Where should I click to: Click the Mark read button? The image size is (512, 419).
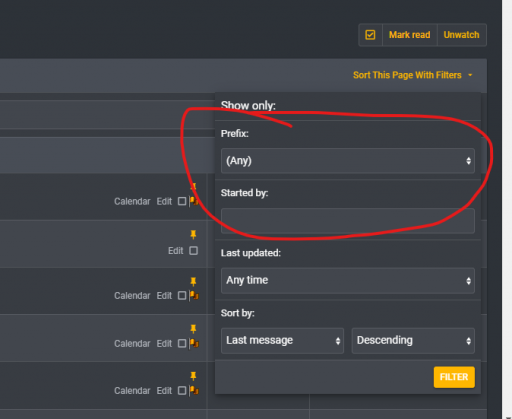409,35
